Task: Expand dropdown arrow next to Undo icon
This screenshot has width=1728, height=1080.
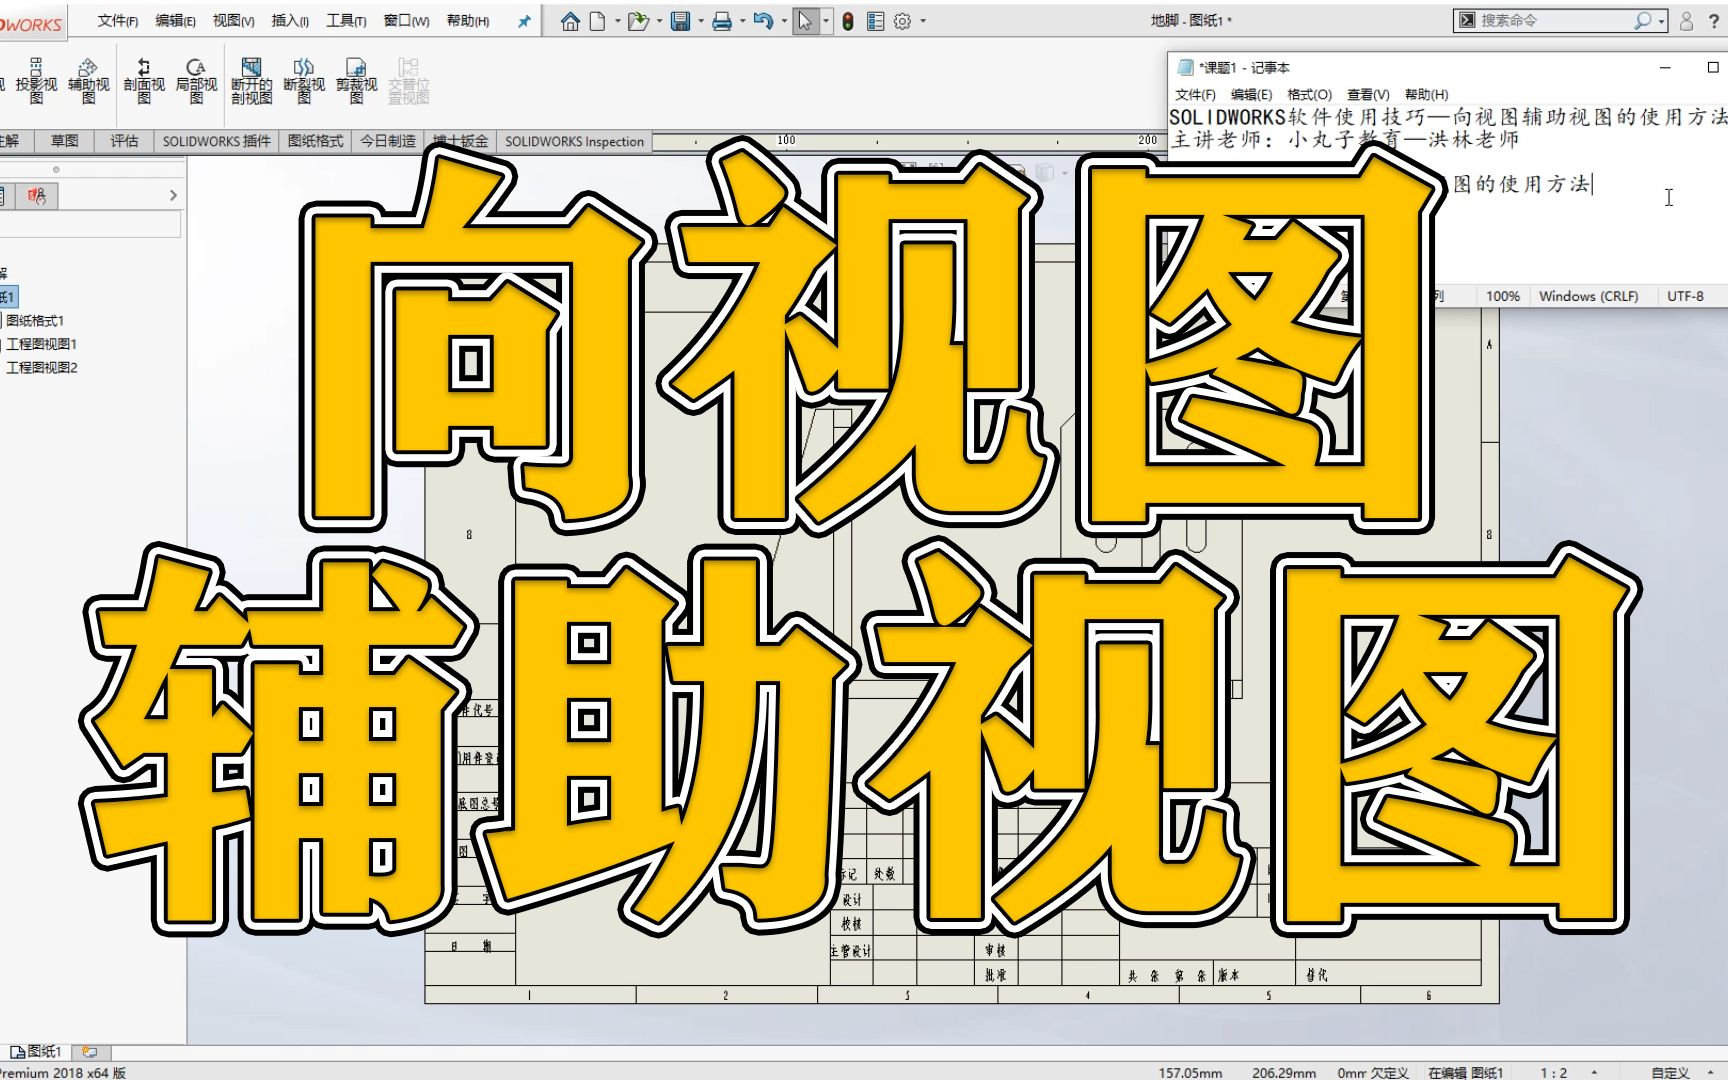Action: point(784,21)
